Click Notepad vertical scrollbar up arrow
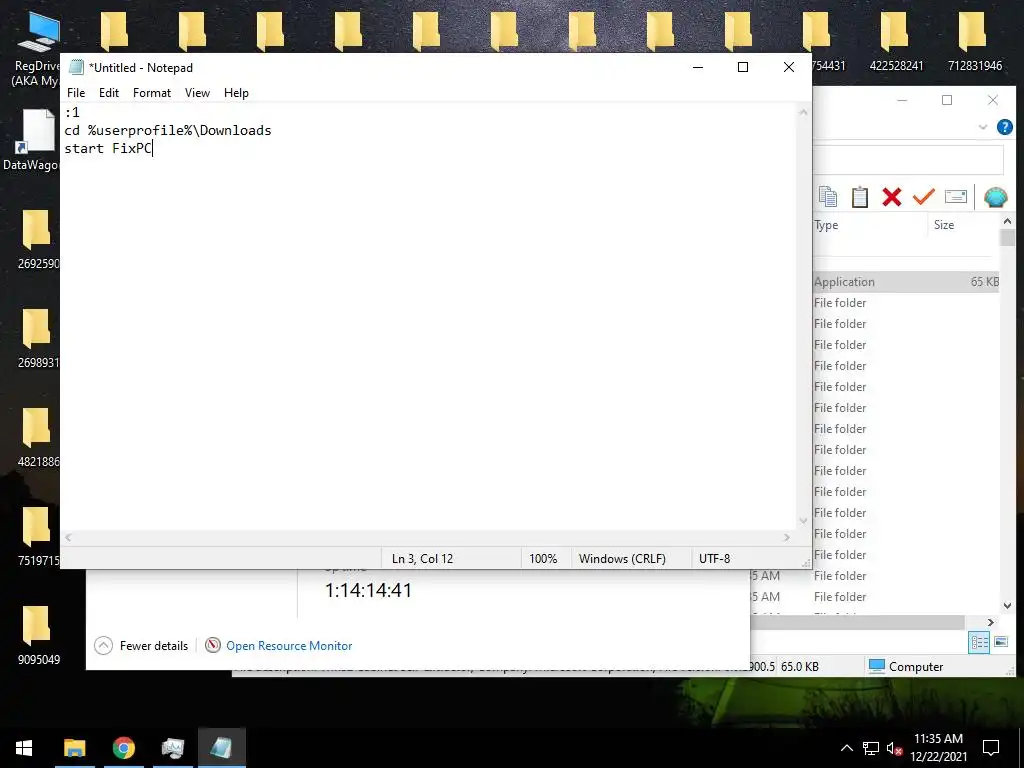The image size is (1024, 768). pos(803,112)
